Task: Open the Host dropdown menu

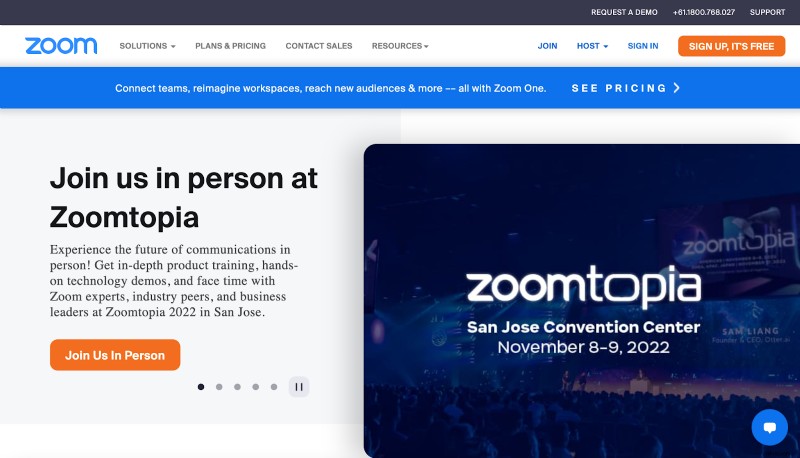Action: point(592,46)
